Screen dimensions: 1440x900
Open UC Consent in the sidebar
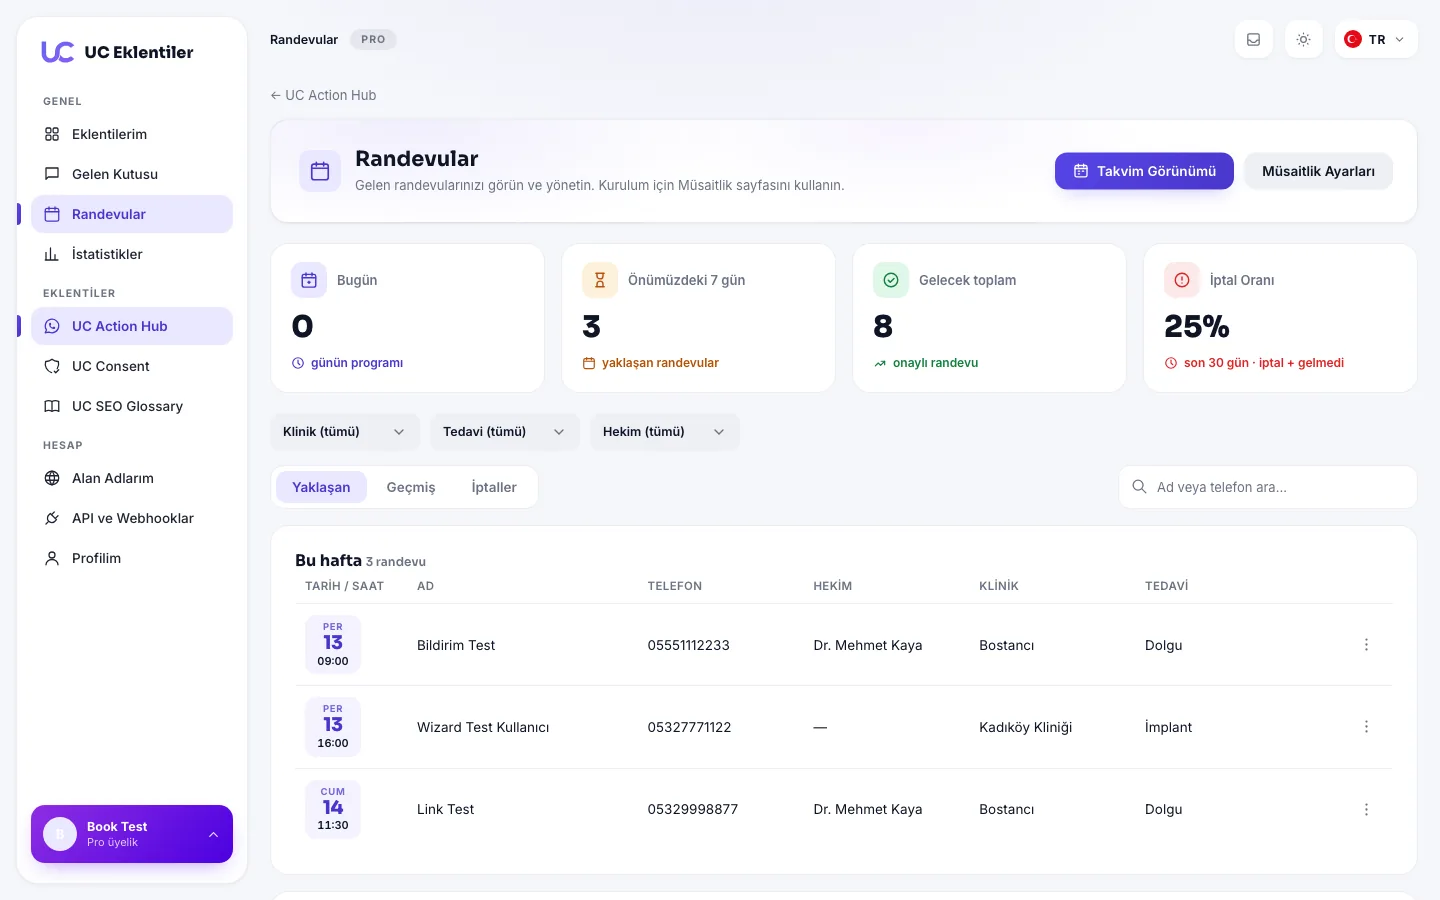point(132,366)
